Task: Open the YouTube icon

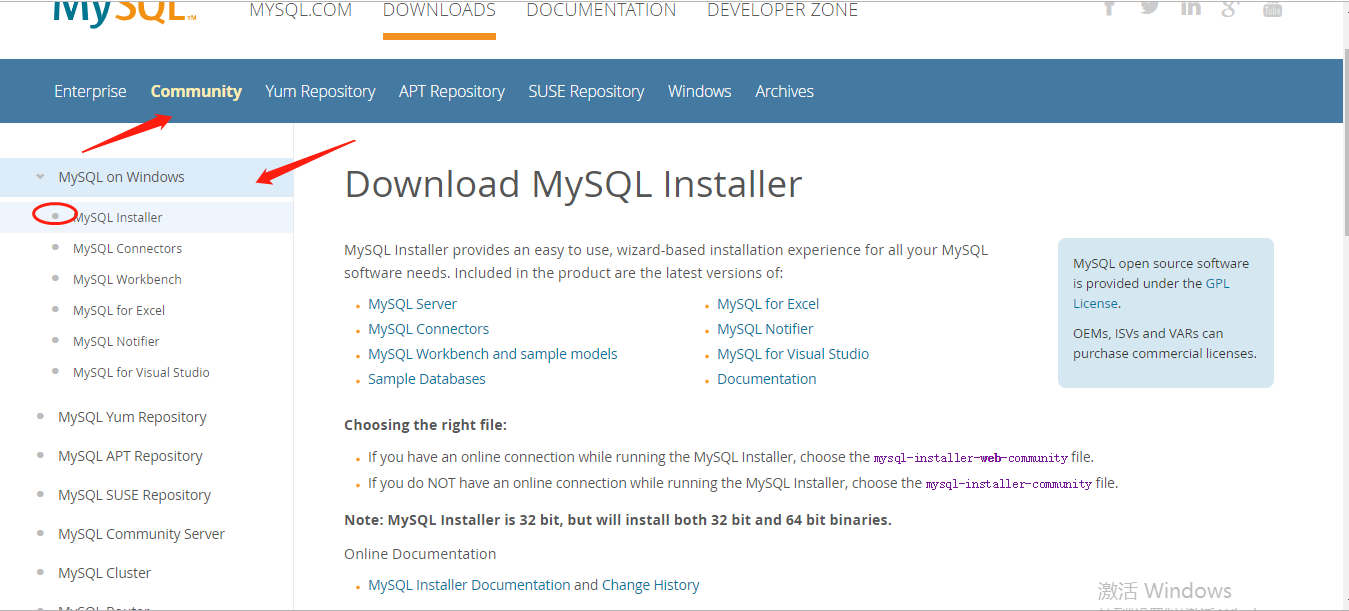Action: 1271,8
